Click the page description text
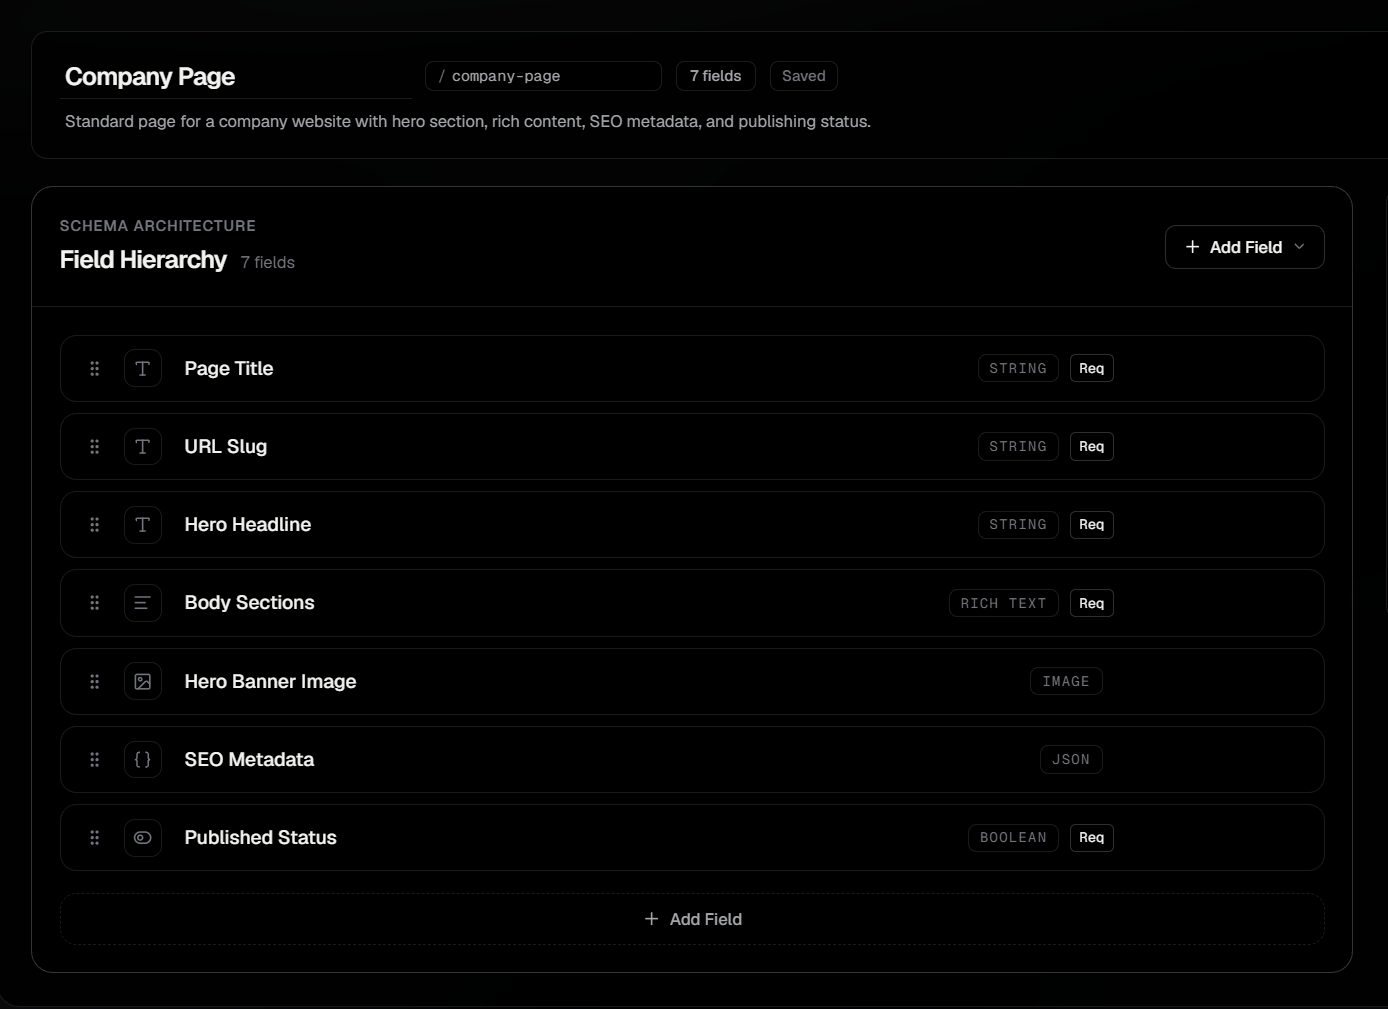The width and height of the screenshot is (1388, 1009). click(468, 122)
